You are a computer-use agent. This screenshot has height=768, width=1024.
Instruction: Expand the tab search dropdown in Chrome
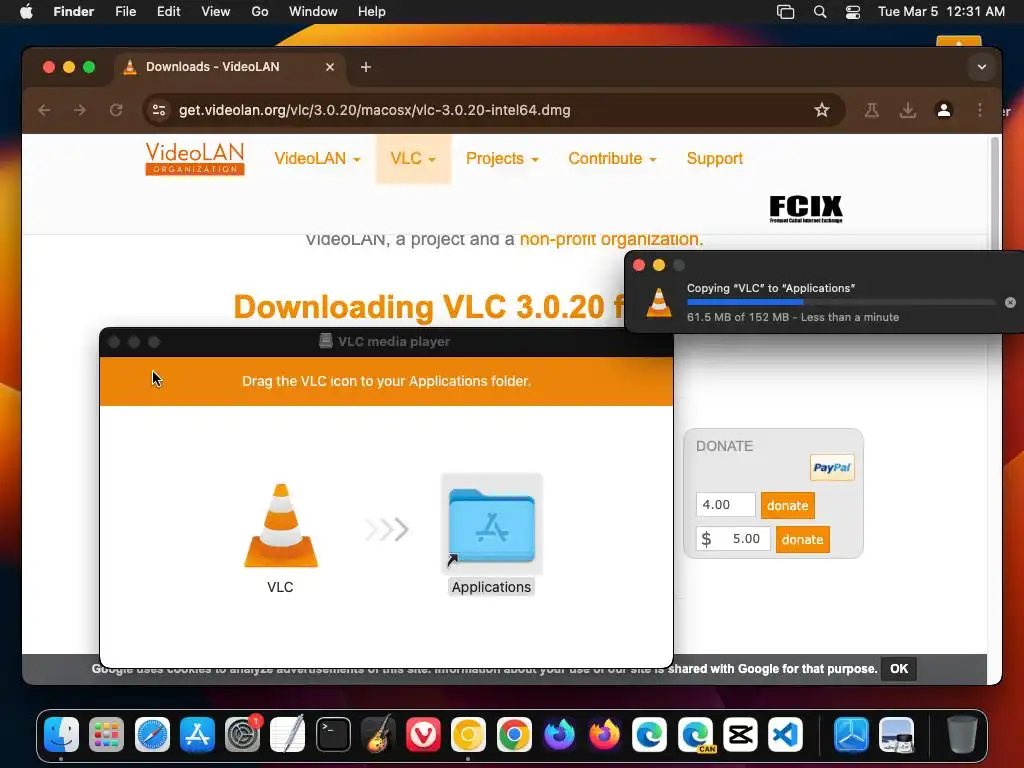point(982,67)
